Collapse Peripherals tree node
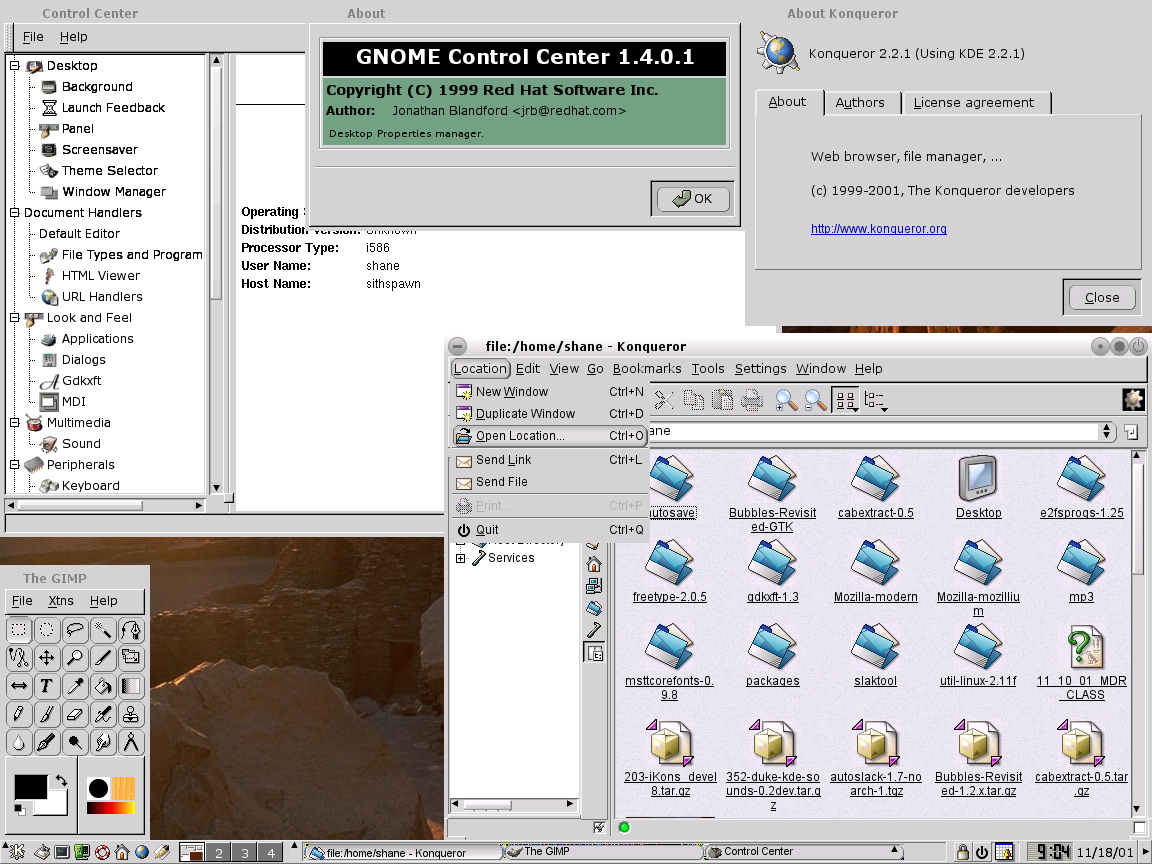 14,464
